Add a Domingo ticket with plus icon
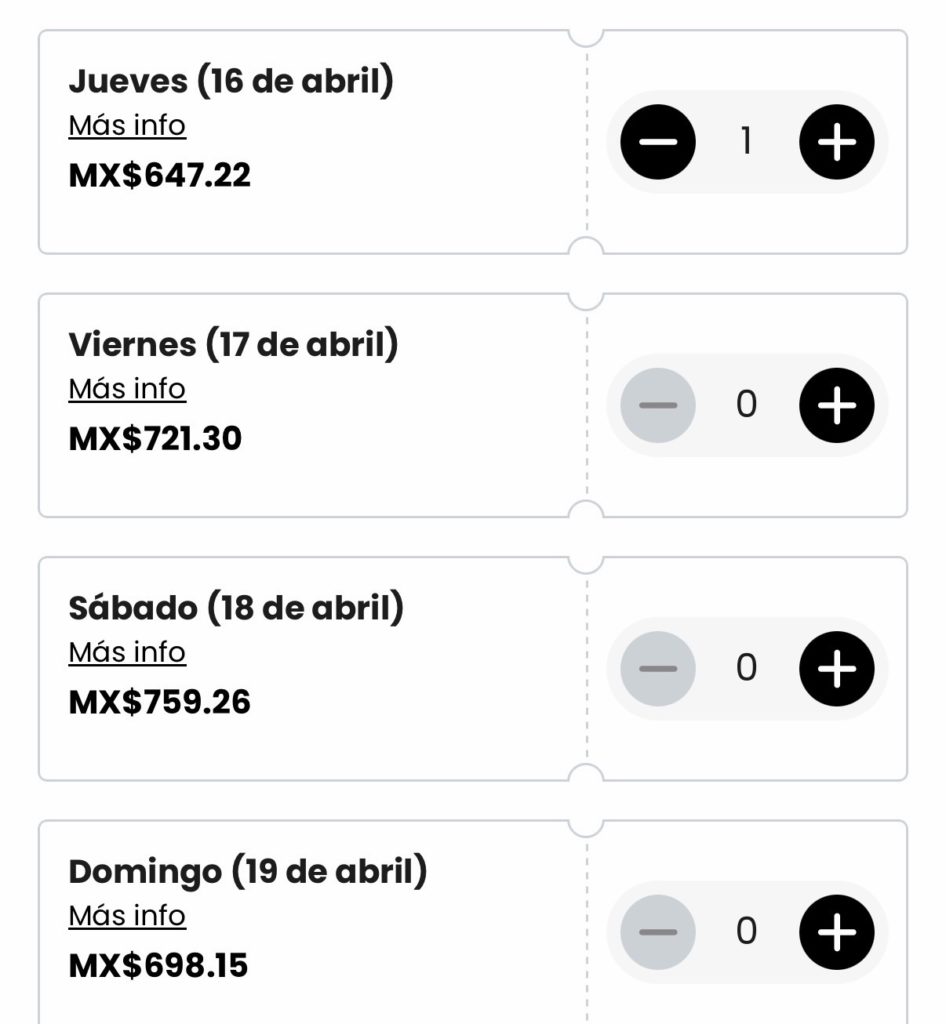Image resolution: width=946 pixels, height=1024 pixels. pos(836,932)
